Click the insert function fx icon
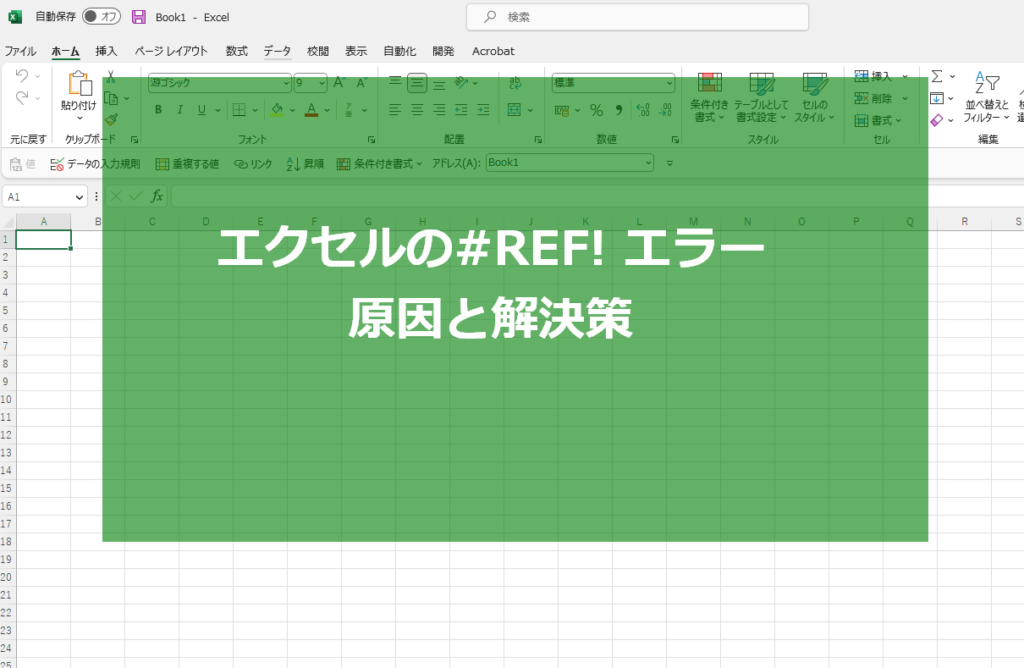 point(157,196)
